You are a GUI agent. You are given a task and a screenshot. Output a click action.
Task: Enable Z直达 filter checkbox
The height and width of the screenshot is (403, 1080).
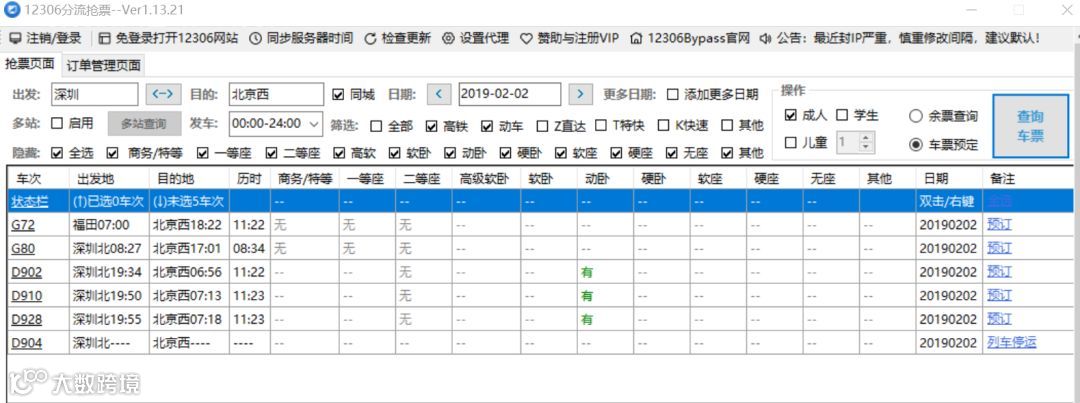coord(542,125)
